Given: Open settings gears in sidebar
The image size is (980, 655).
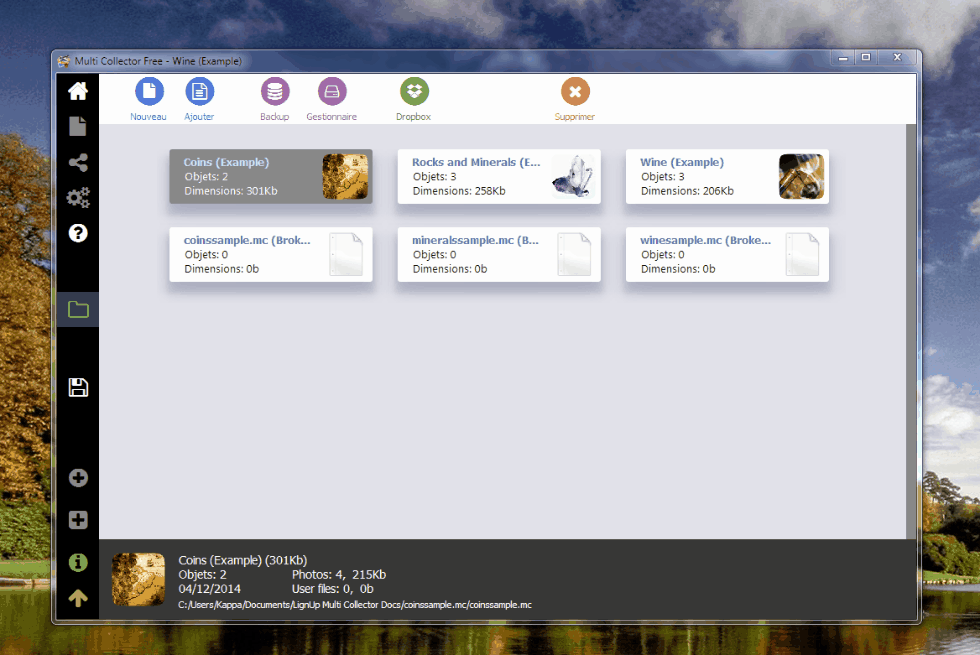Looking at the screenshot, I should 78,198.
